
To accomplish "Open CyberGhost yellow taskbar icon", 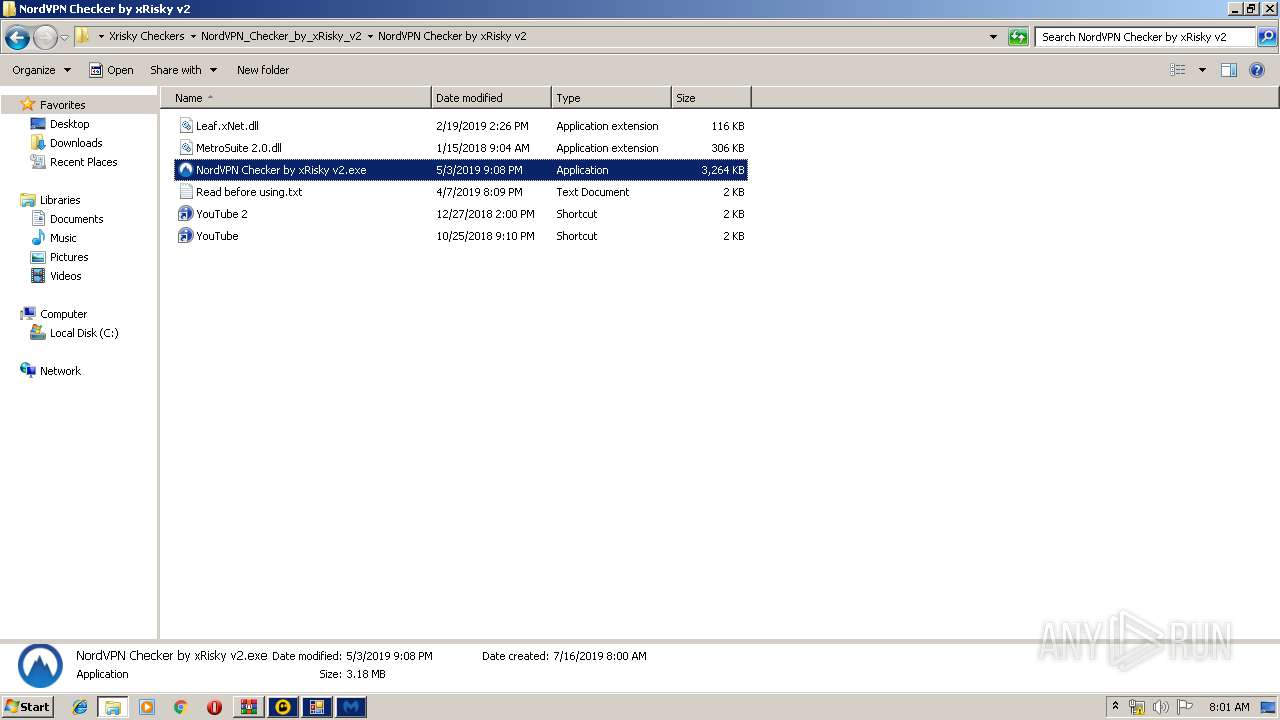I will [x=283, y=707].
